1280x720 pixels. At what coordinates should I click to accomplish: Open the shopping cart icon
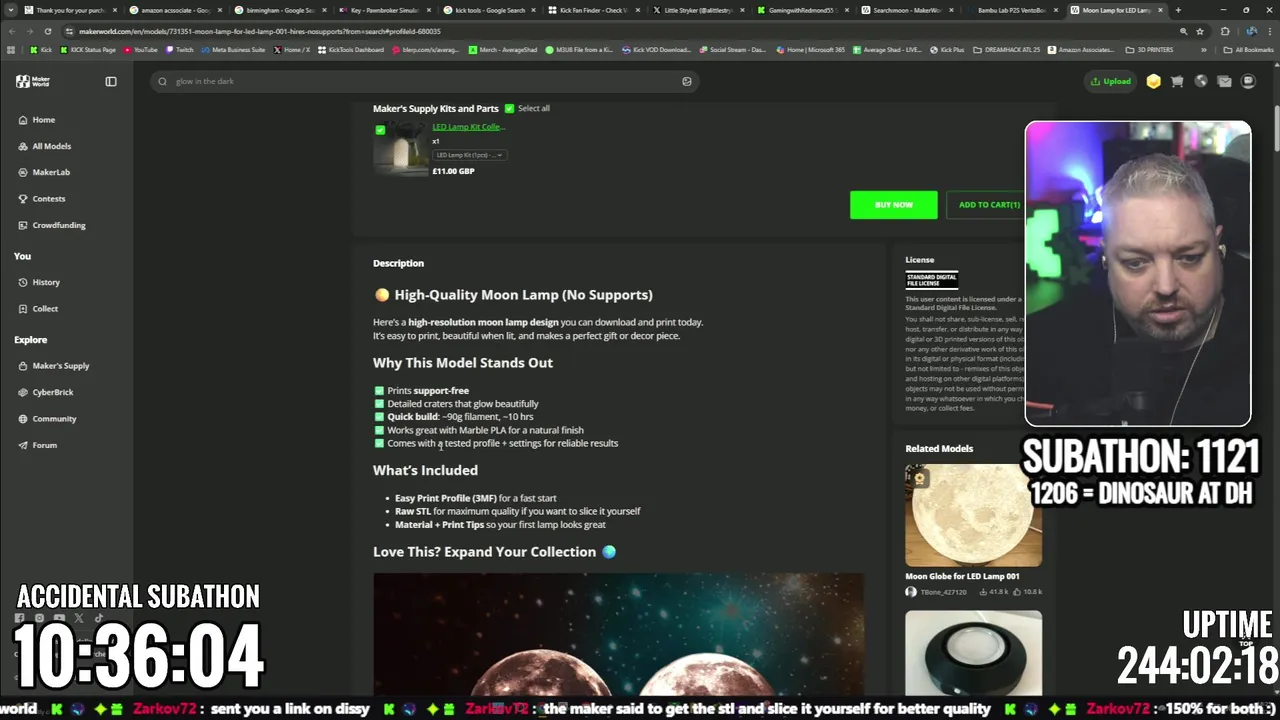(1177, 81)
